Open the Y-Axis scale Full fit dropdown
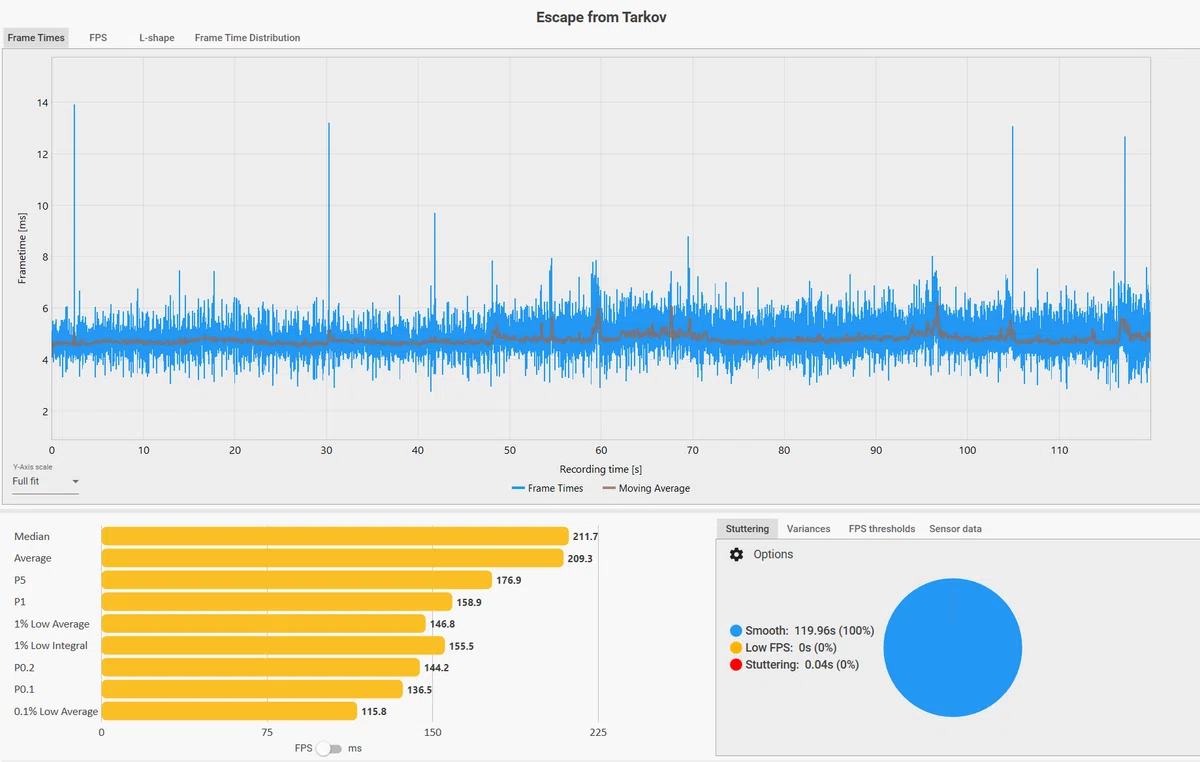Screen dimensions: 1200x762 (45, 482)
